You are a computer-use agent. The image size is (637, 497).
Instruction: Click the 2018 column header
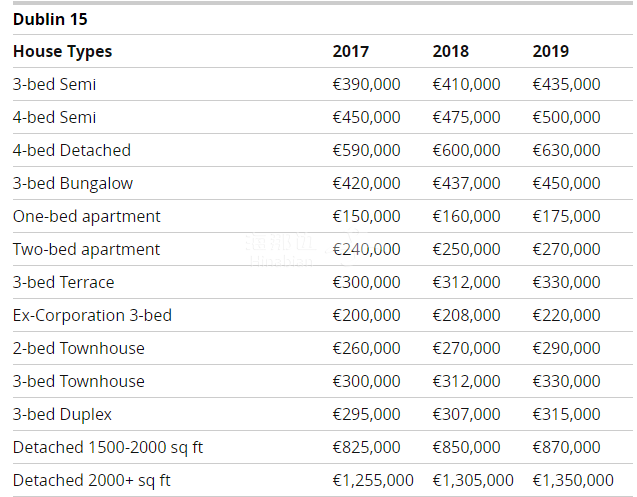pyautogui.click(x=450, y=51)
